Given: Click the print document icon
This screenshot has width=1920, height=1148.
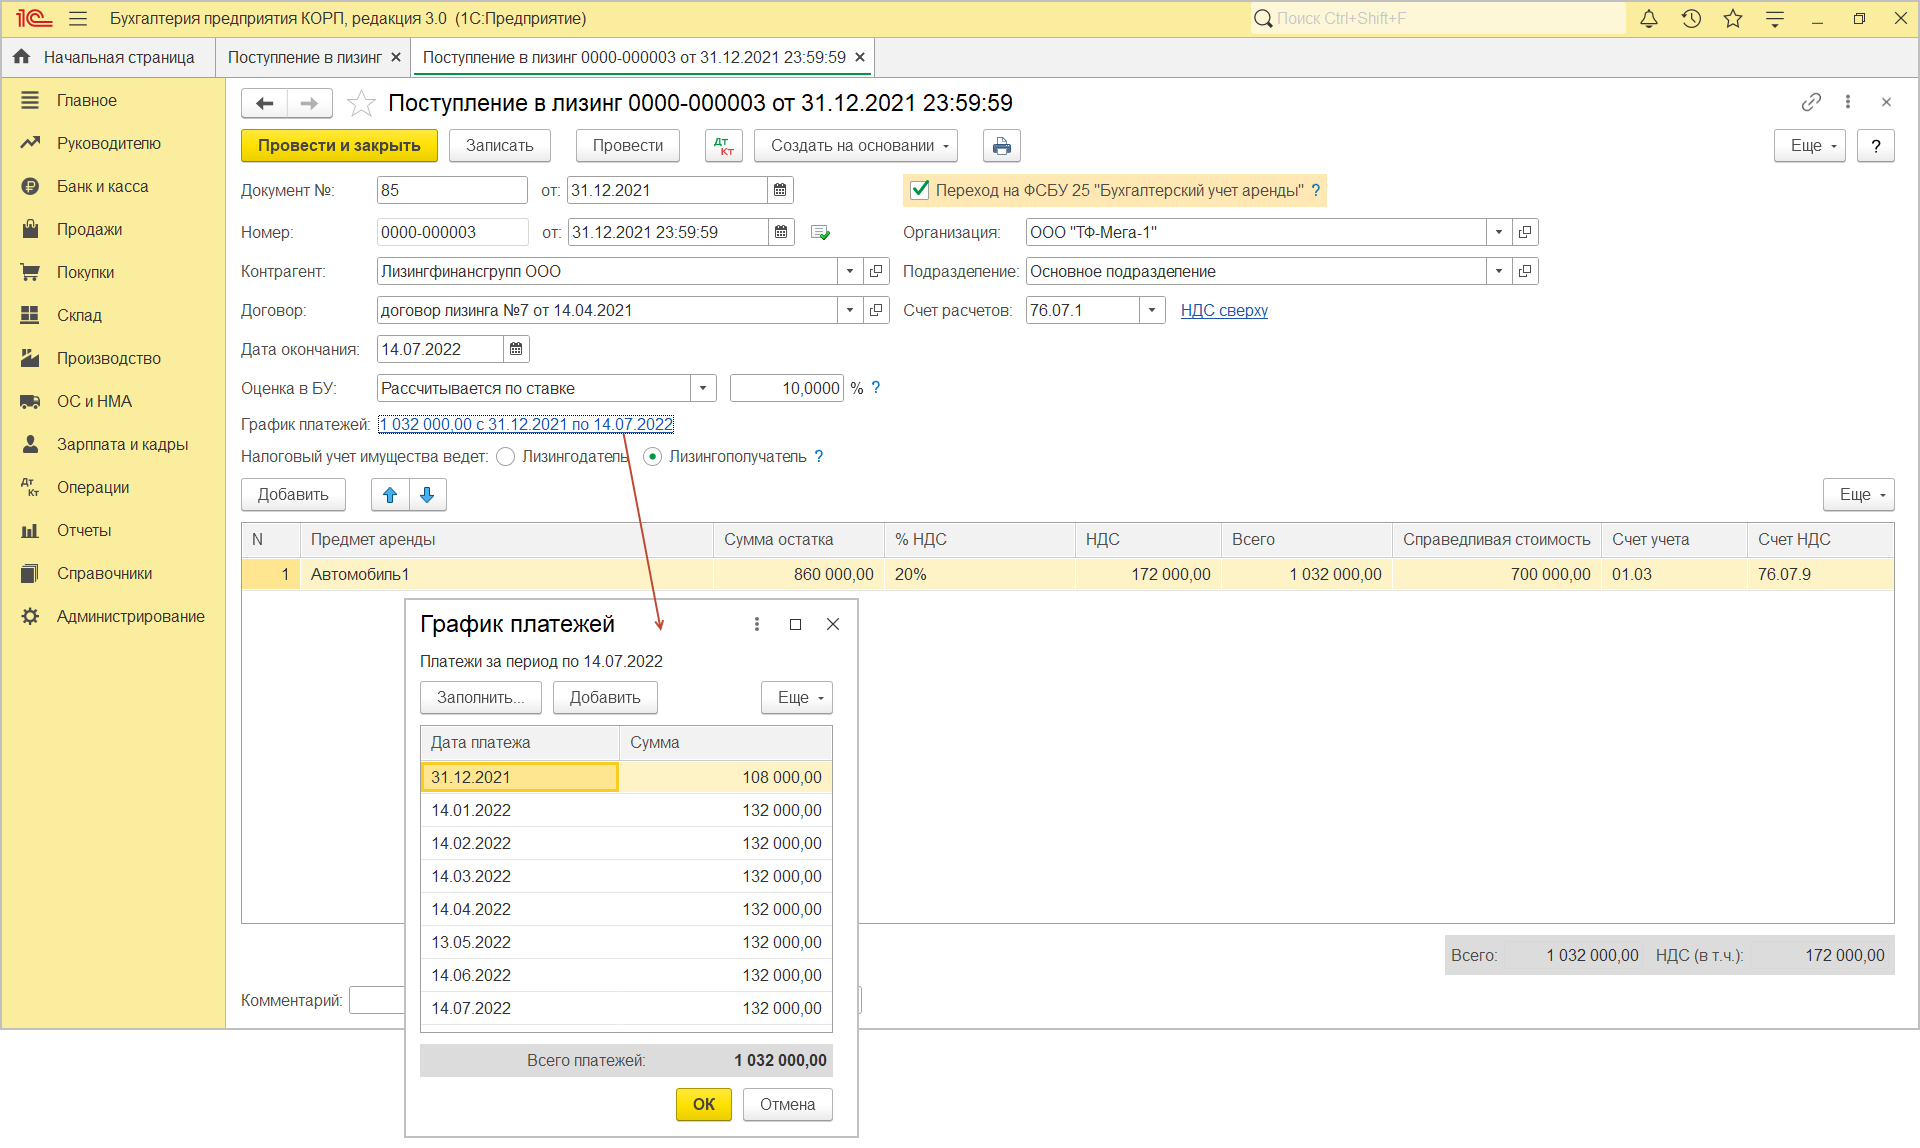Looking at the screenshot, I should [x=1001, y=146].
